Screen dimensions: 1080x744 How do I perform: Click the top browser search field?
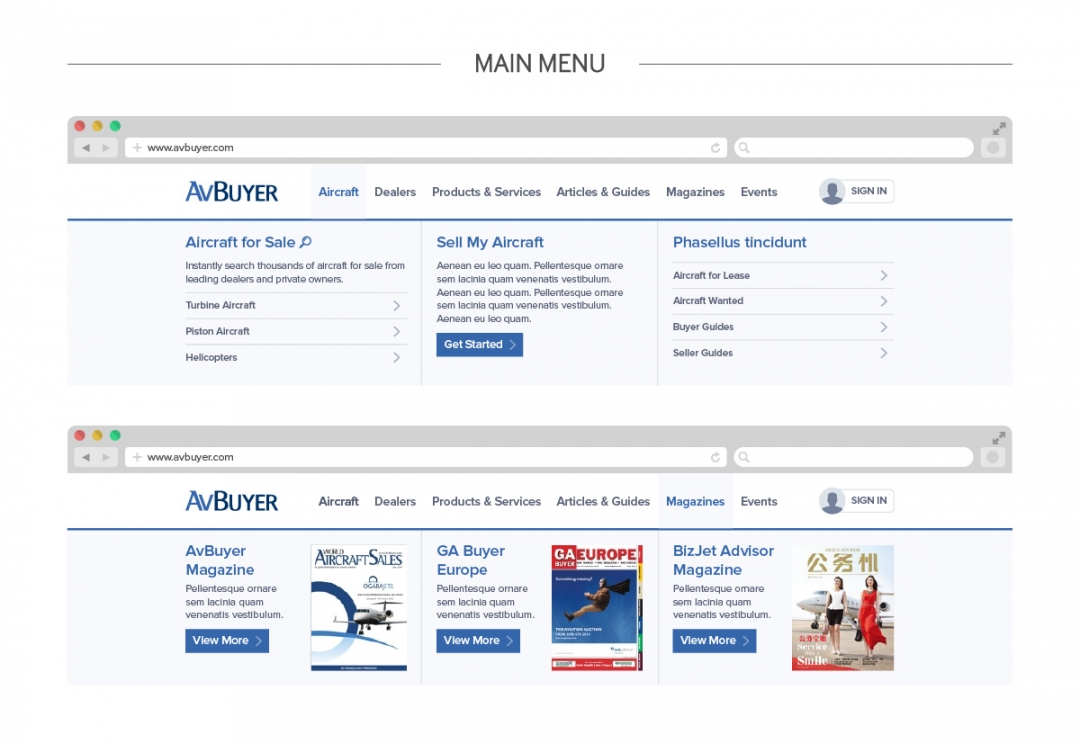854,147
